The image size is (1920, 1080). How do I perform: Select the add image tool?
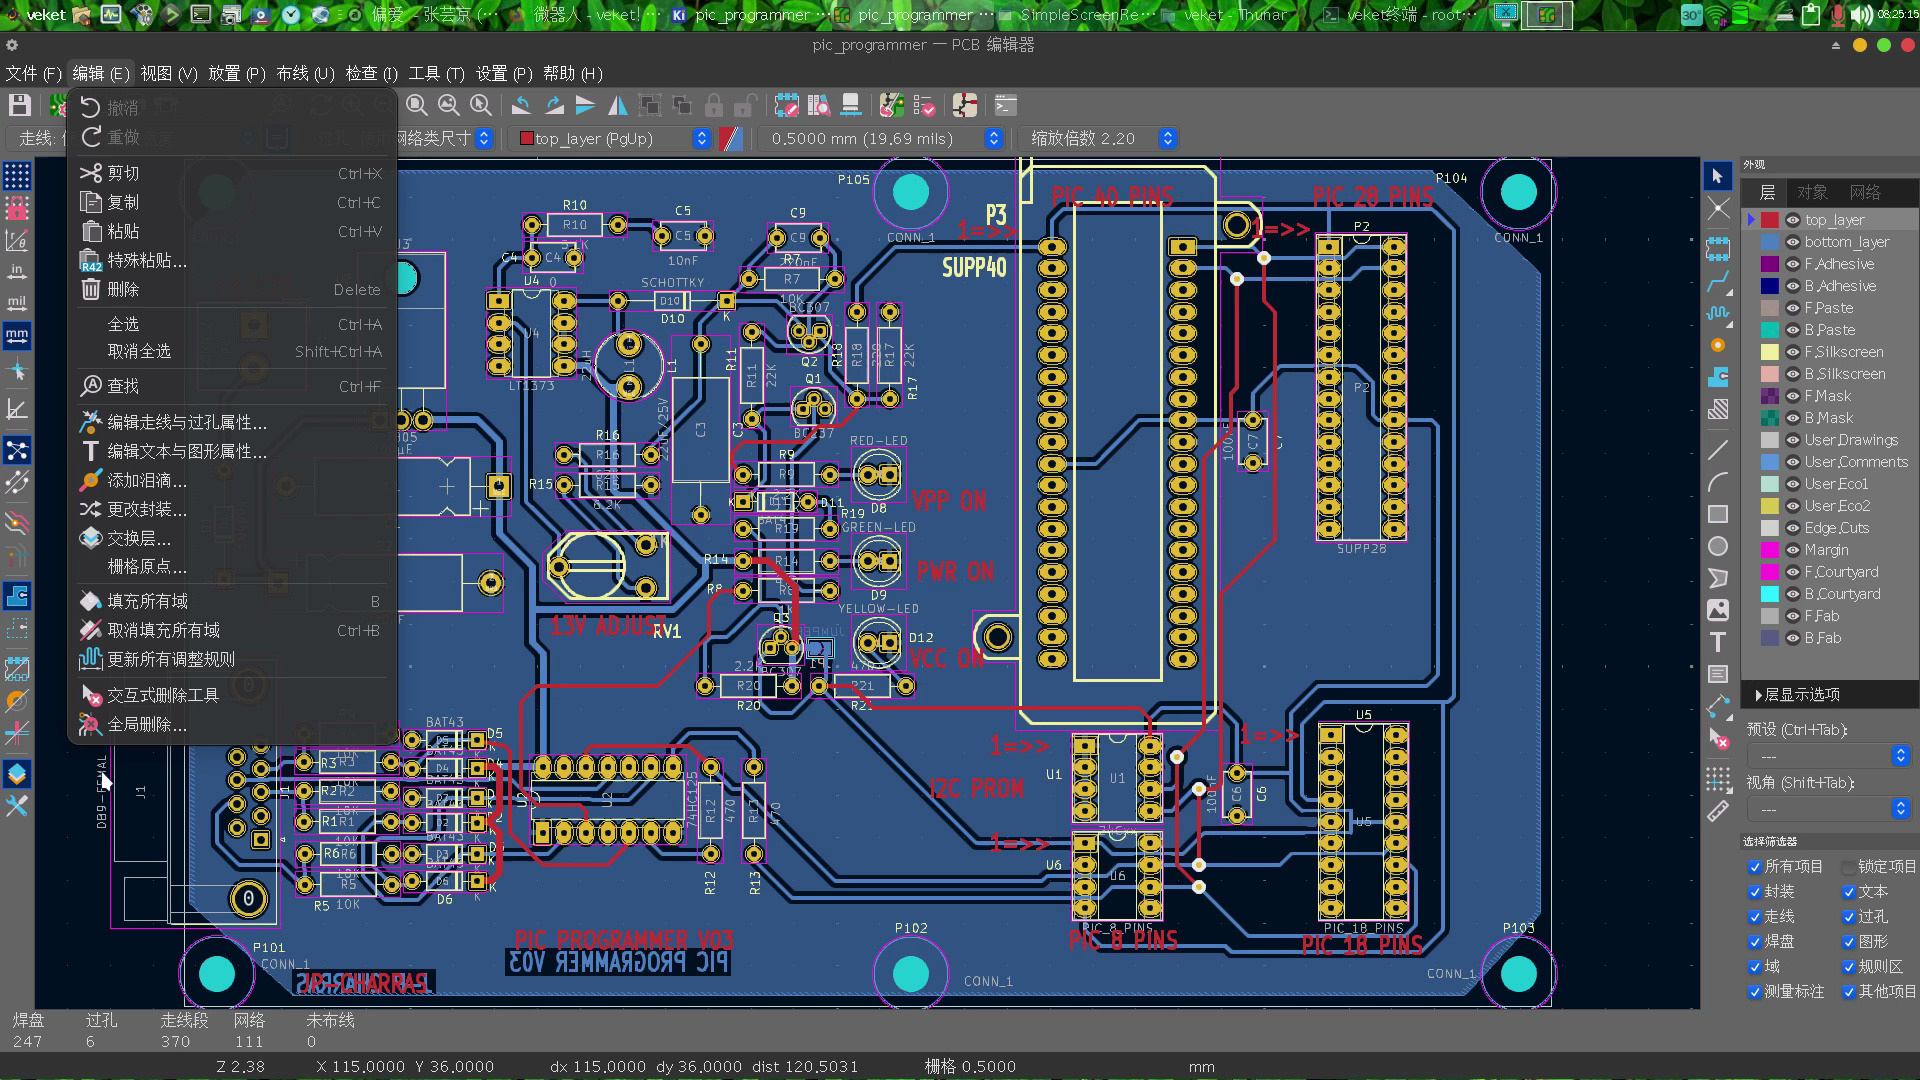point(1717,610)
